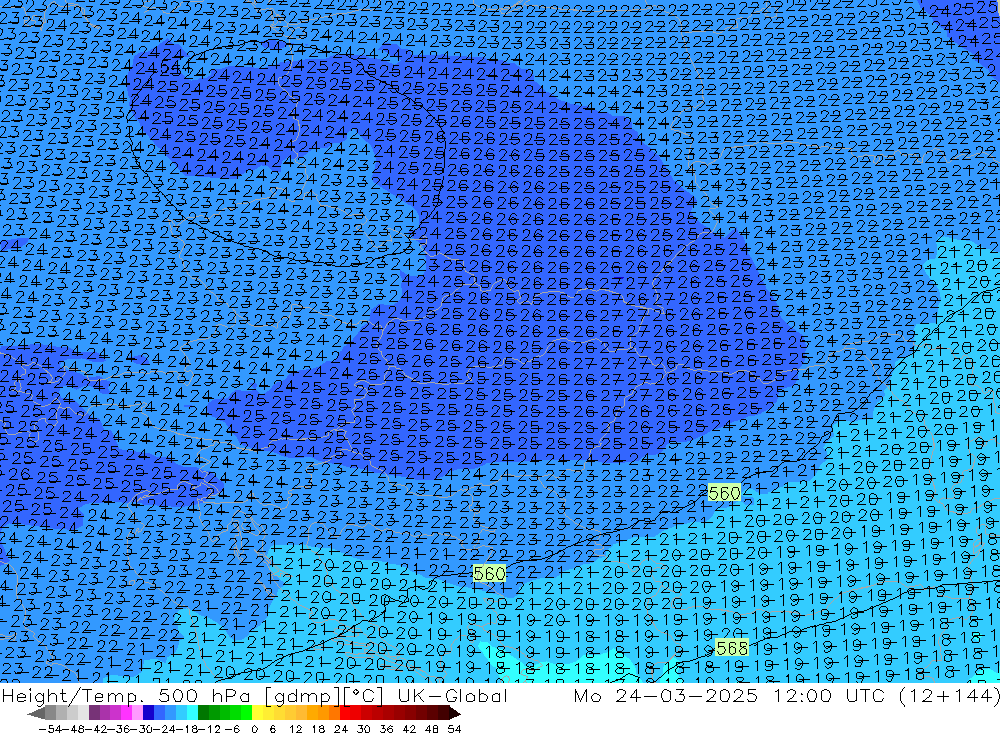The image size is (1000, 733).
Task: Click the 560 contour label nearest the 568 label
Action: point(724,493)
